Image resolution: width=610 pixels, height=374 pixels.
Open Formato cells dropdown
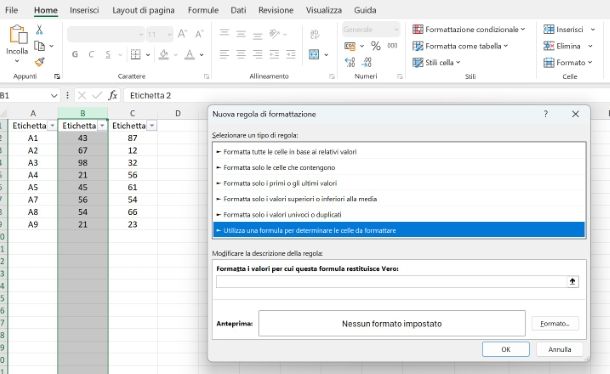[x=568, y=62]
